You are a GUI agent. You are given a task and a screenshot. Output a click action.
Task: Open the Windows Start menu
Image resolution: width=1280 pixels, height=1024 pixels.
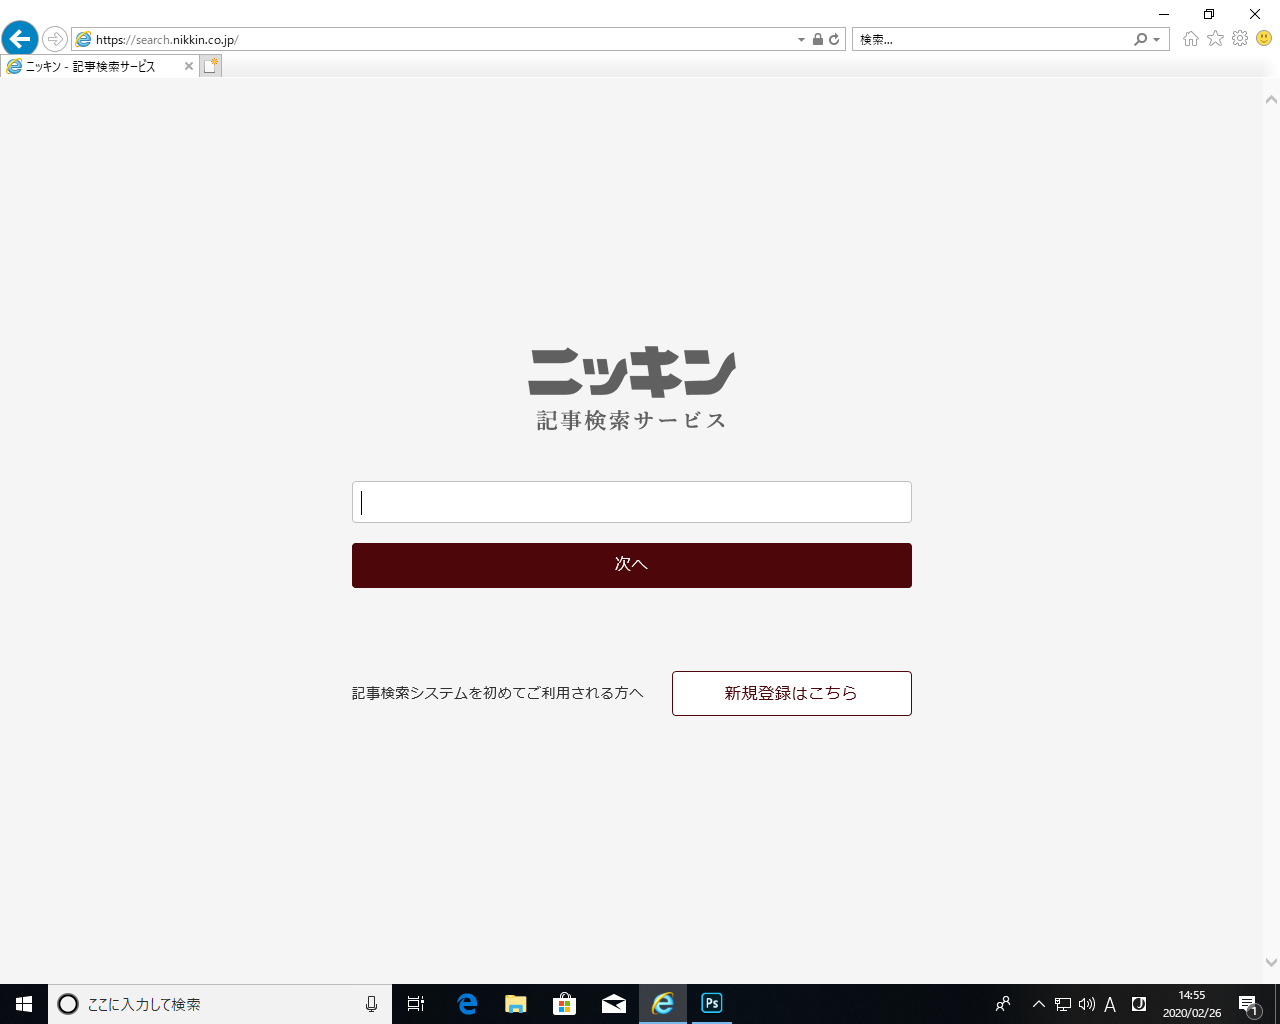pyautogui.click(x=24, y=1004)
